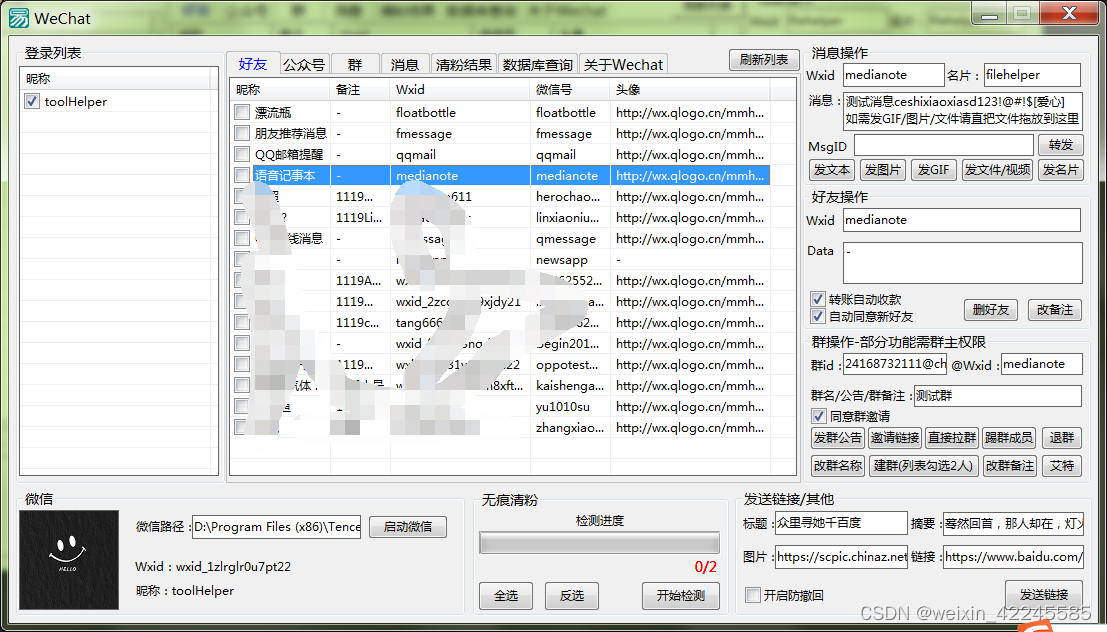Focus the 链接 baidu URL input field
The height and width of the screenshot is (632, 1107).
click(x=1013, y=556)
